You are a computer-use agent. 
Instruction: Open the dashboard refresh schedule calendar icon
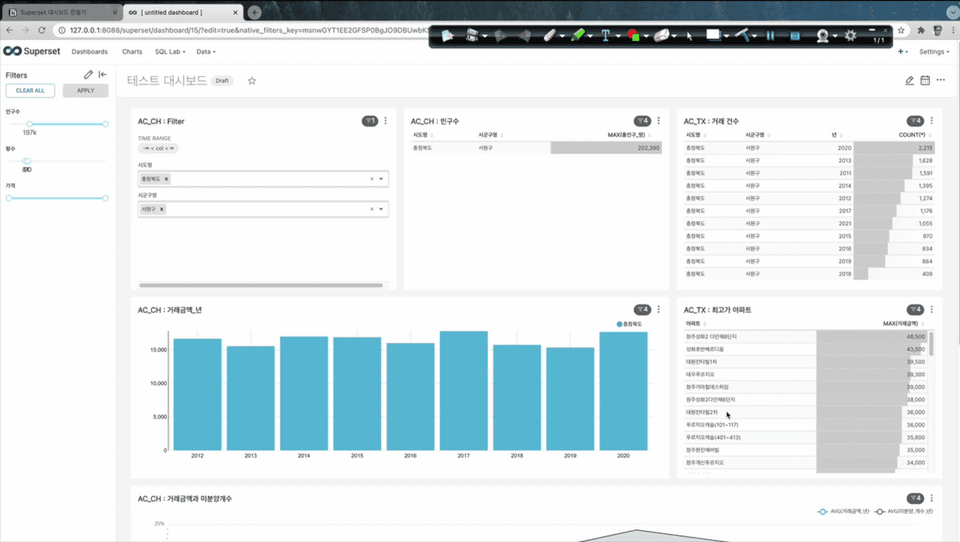[x=925, y=80]
